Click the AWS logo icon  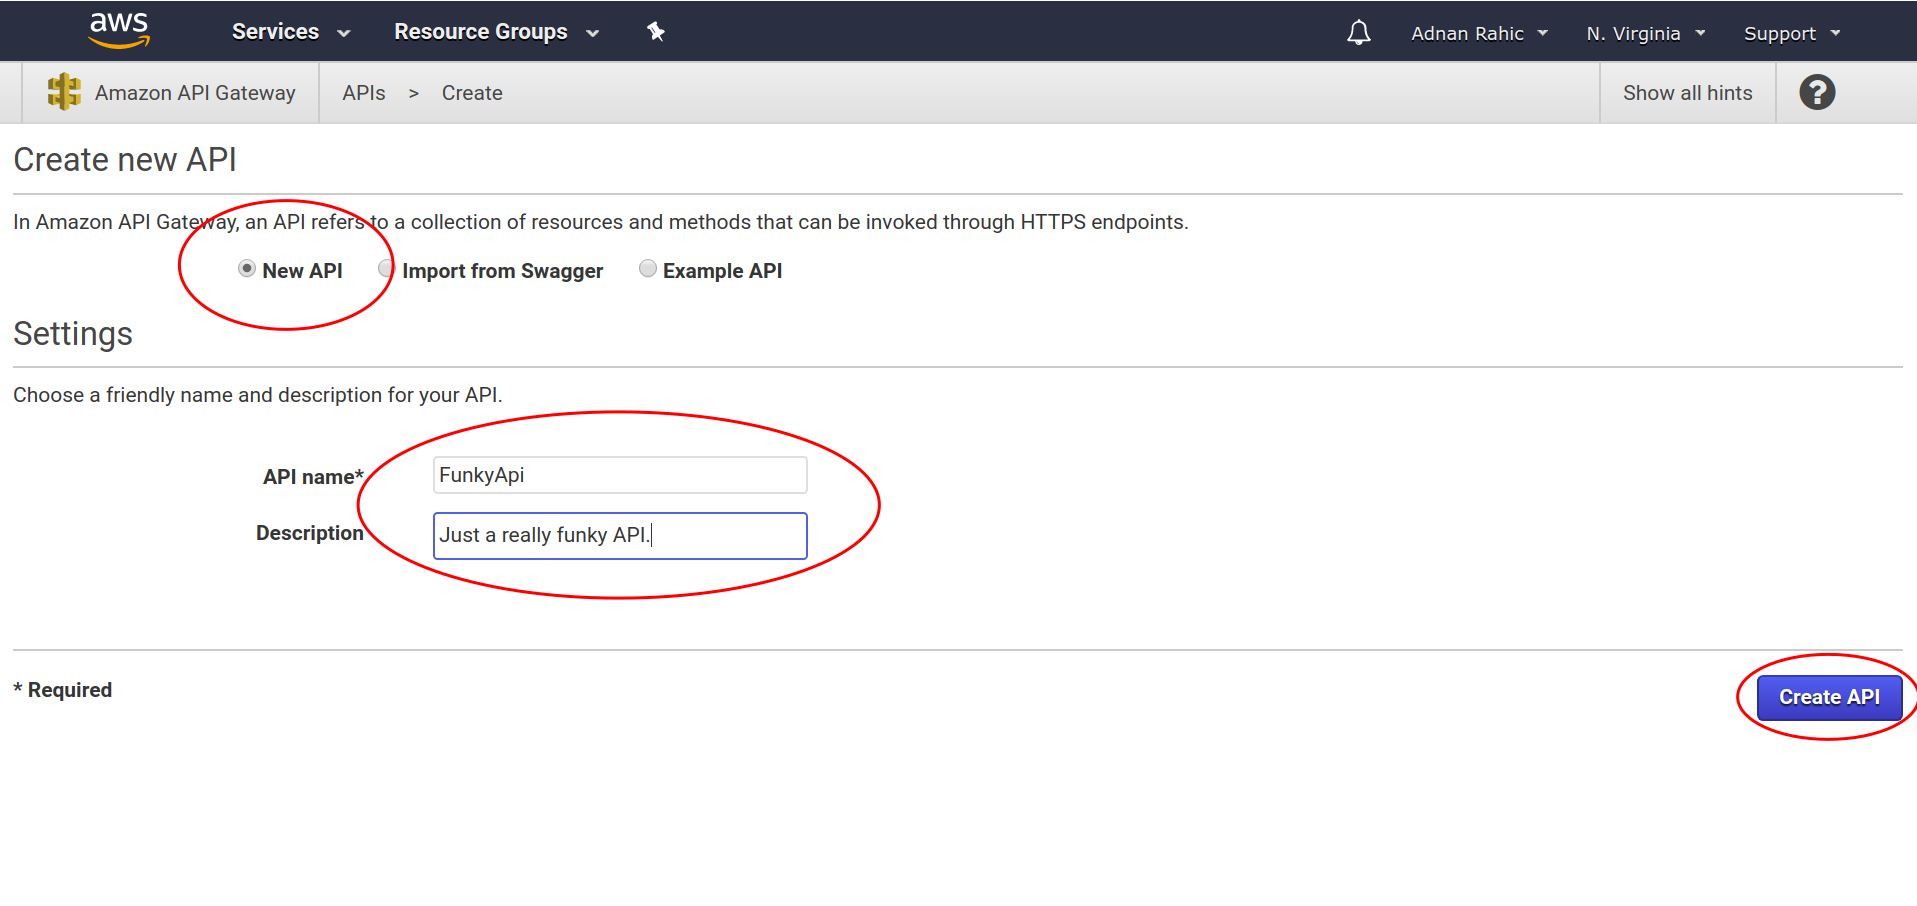tap(119, 30)
